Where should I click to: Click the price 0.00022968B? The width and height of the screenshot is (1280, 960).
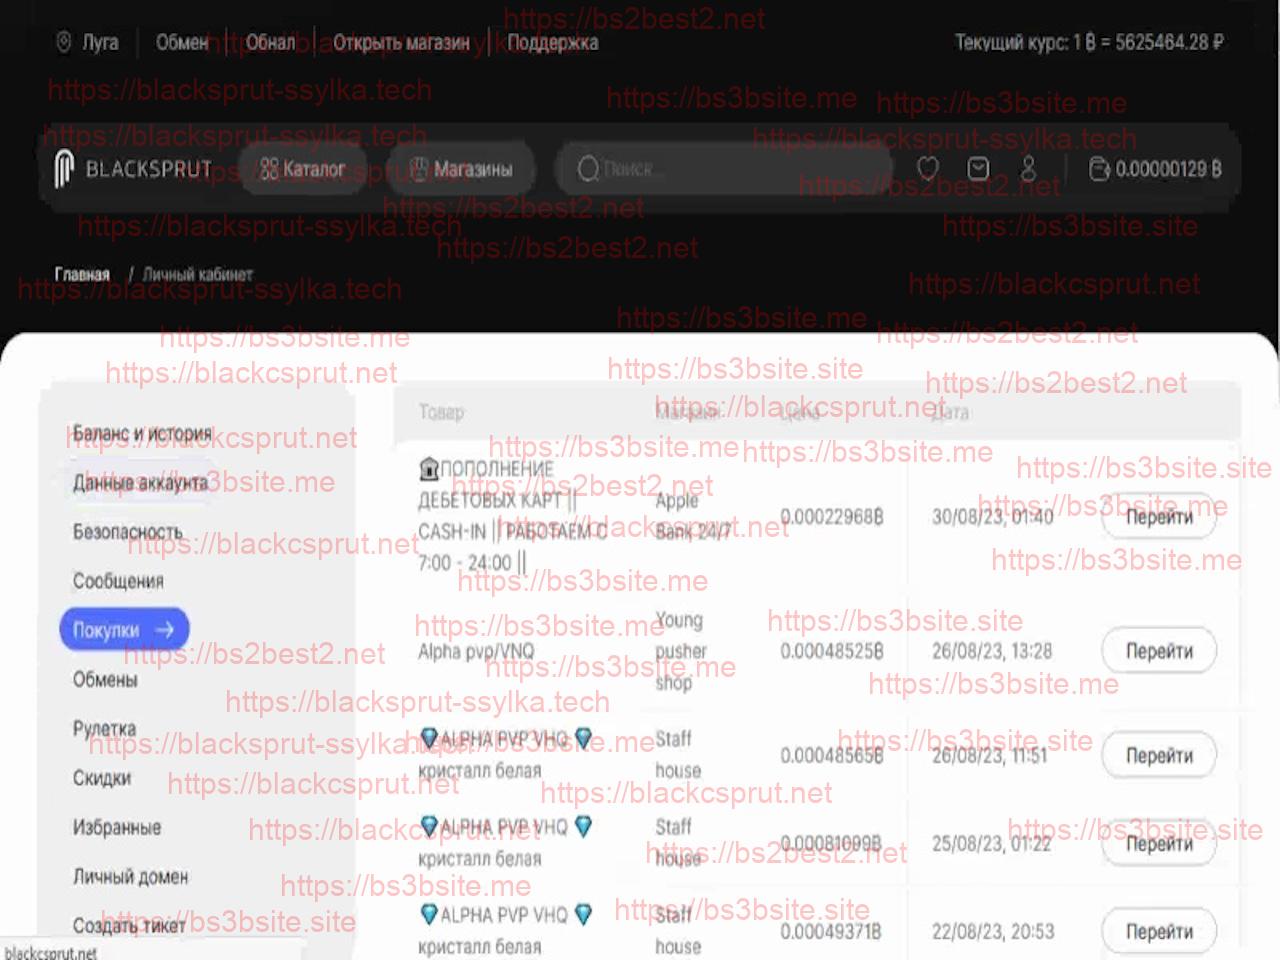click(832, 517)
